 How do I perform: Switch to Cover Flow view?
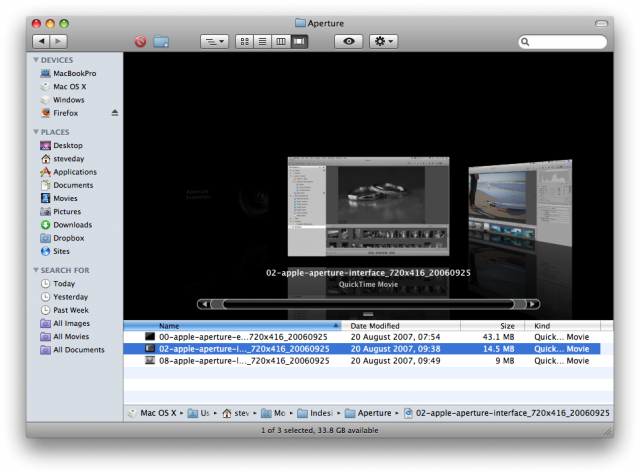299,42
